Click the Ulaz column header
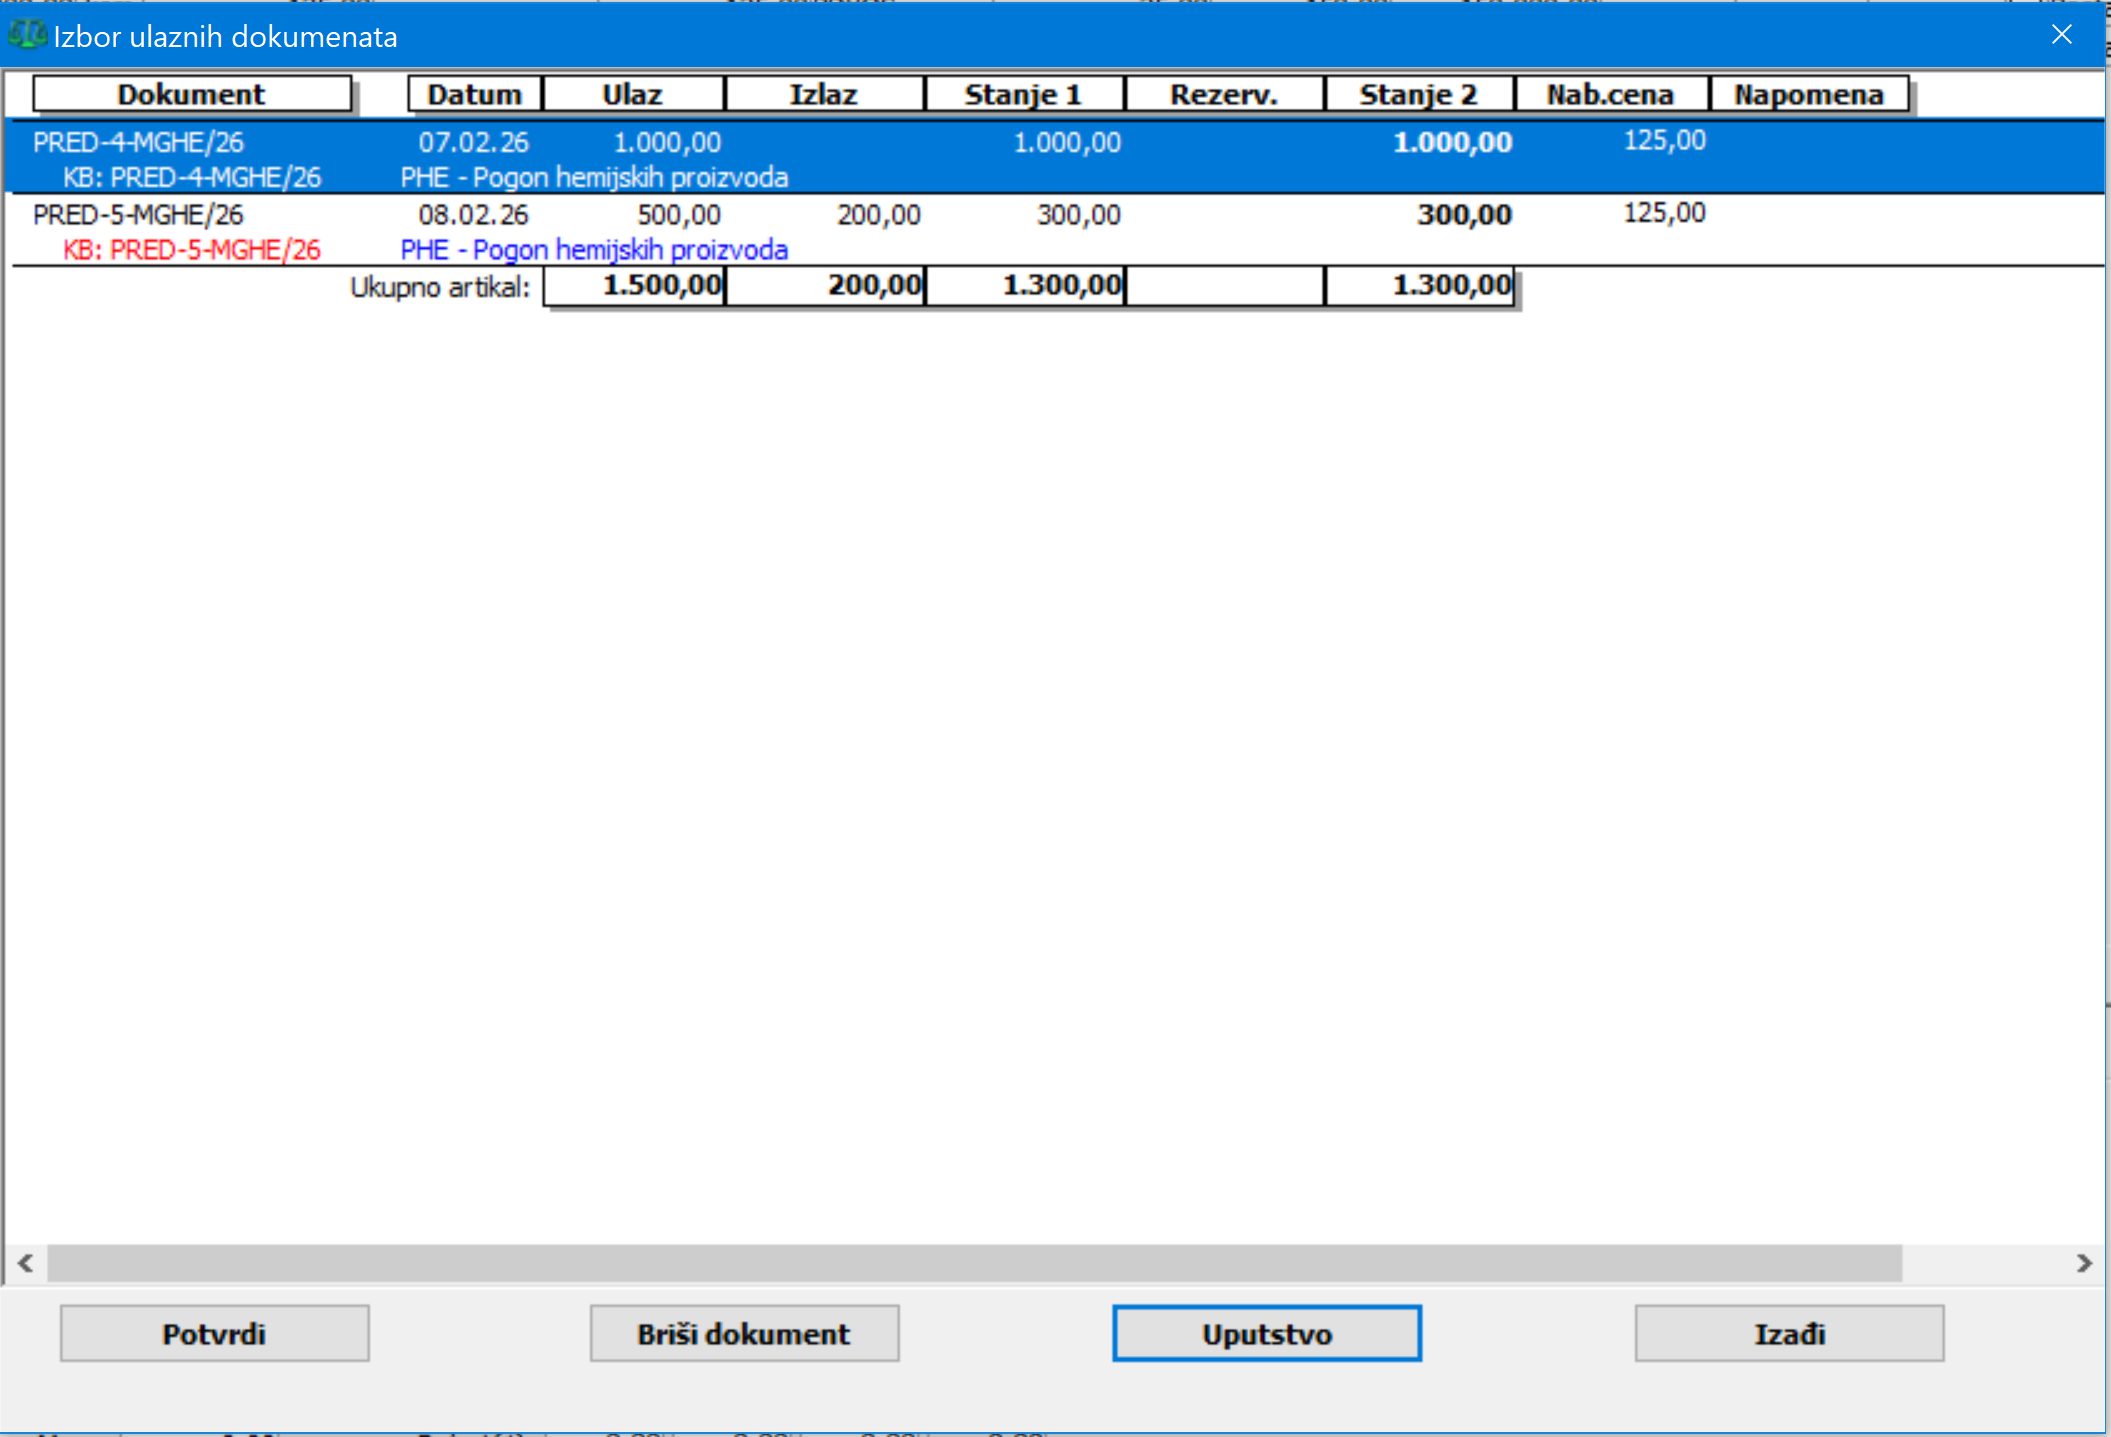Viewport: 2111px width, 1437px height. (633, 94)
